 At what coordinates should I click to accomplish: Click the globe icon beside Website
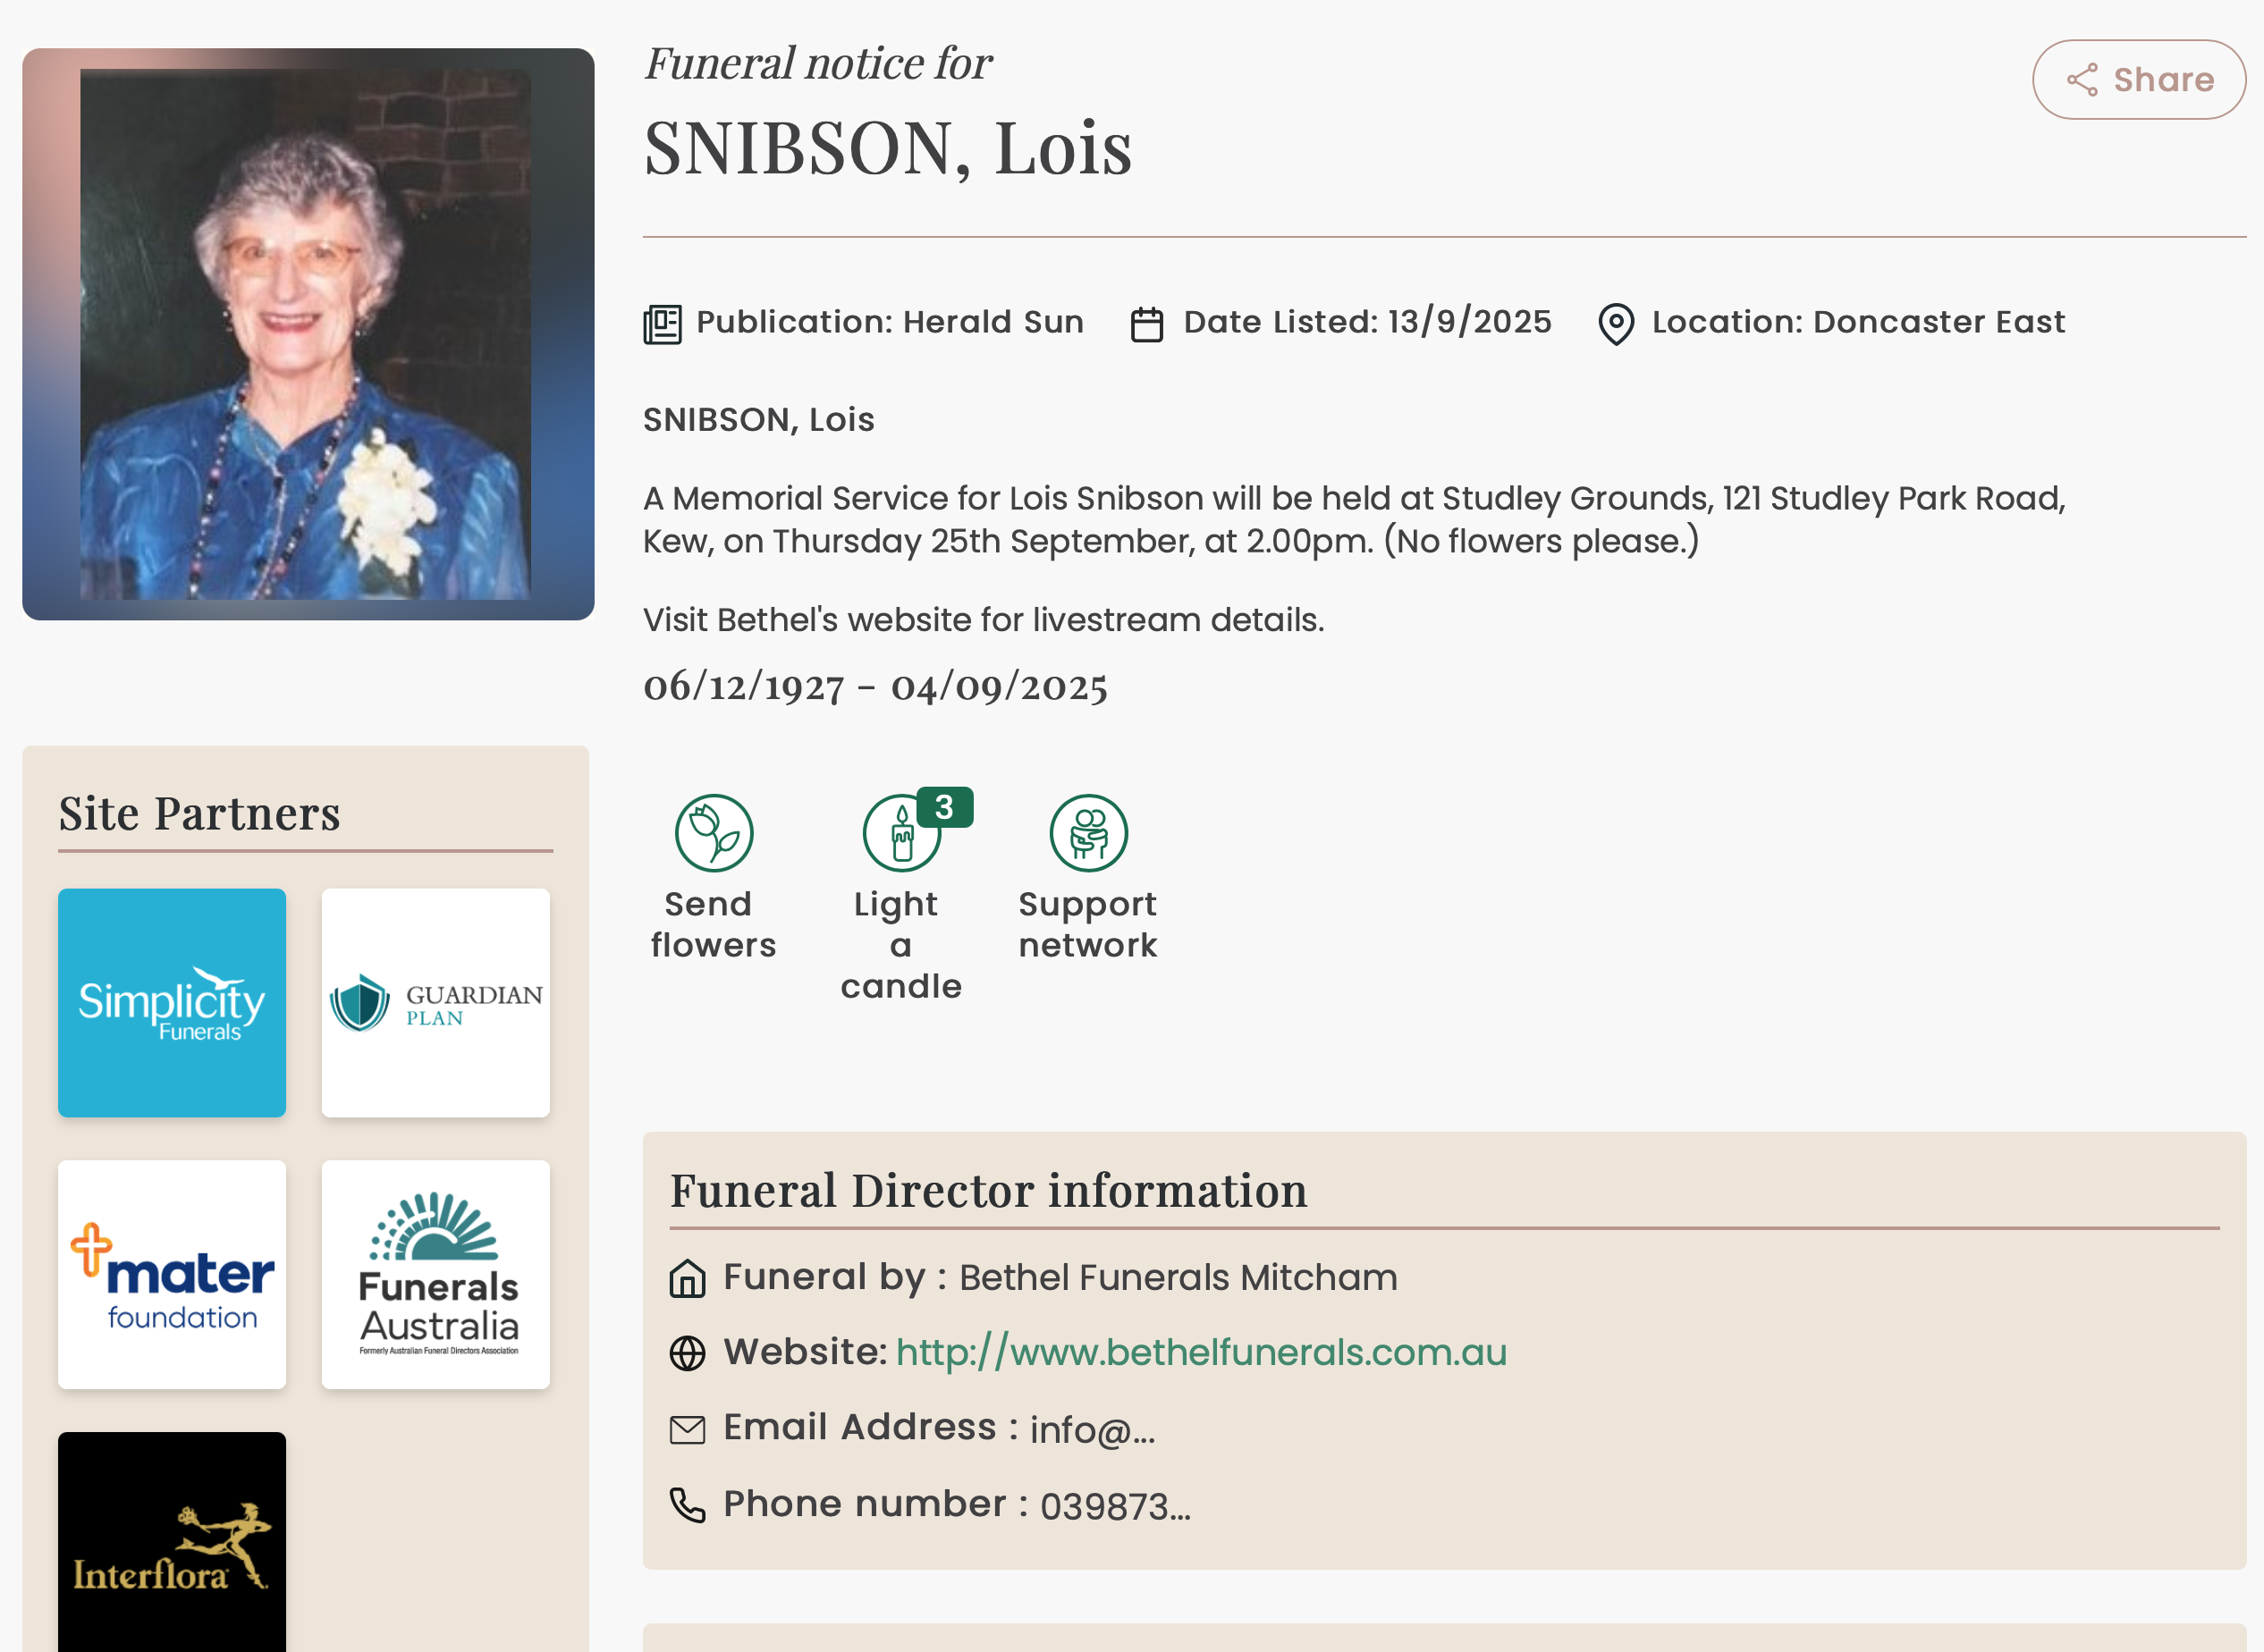coord(687,1353)
